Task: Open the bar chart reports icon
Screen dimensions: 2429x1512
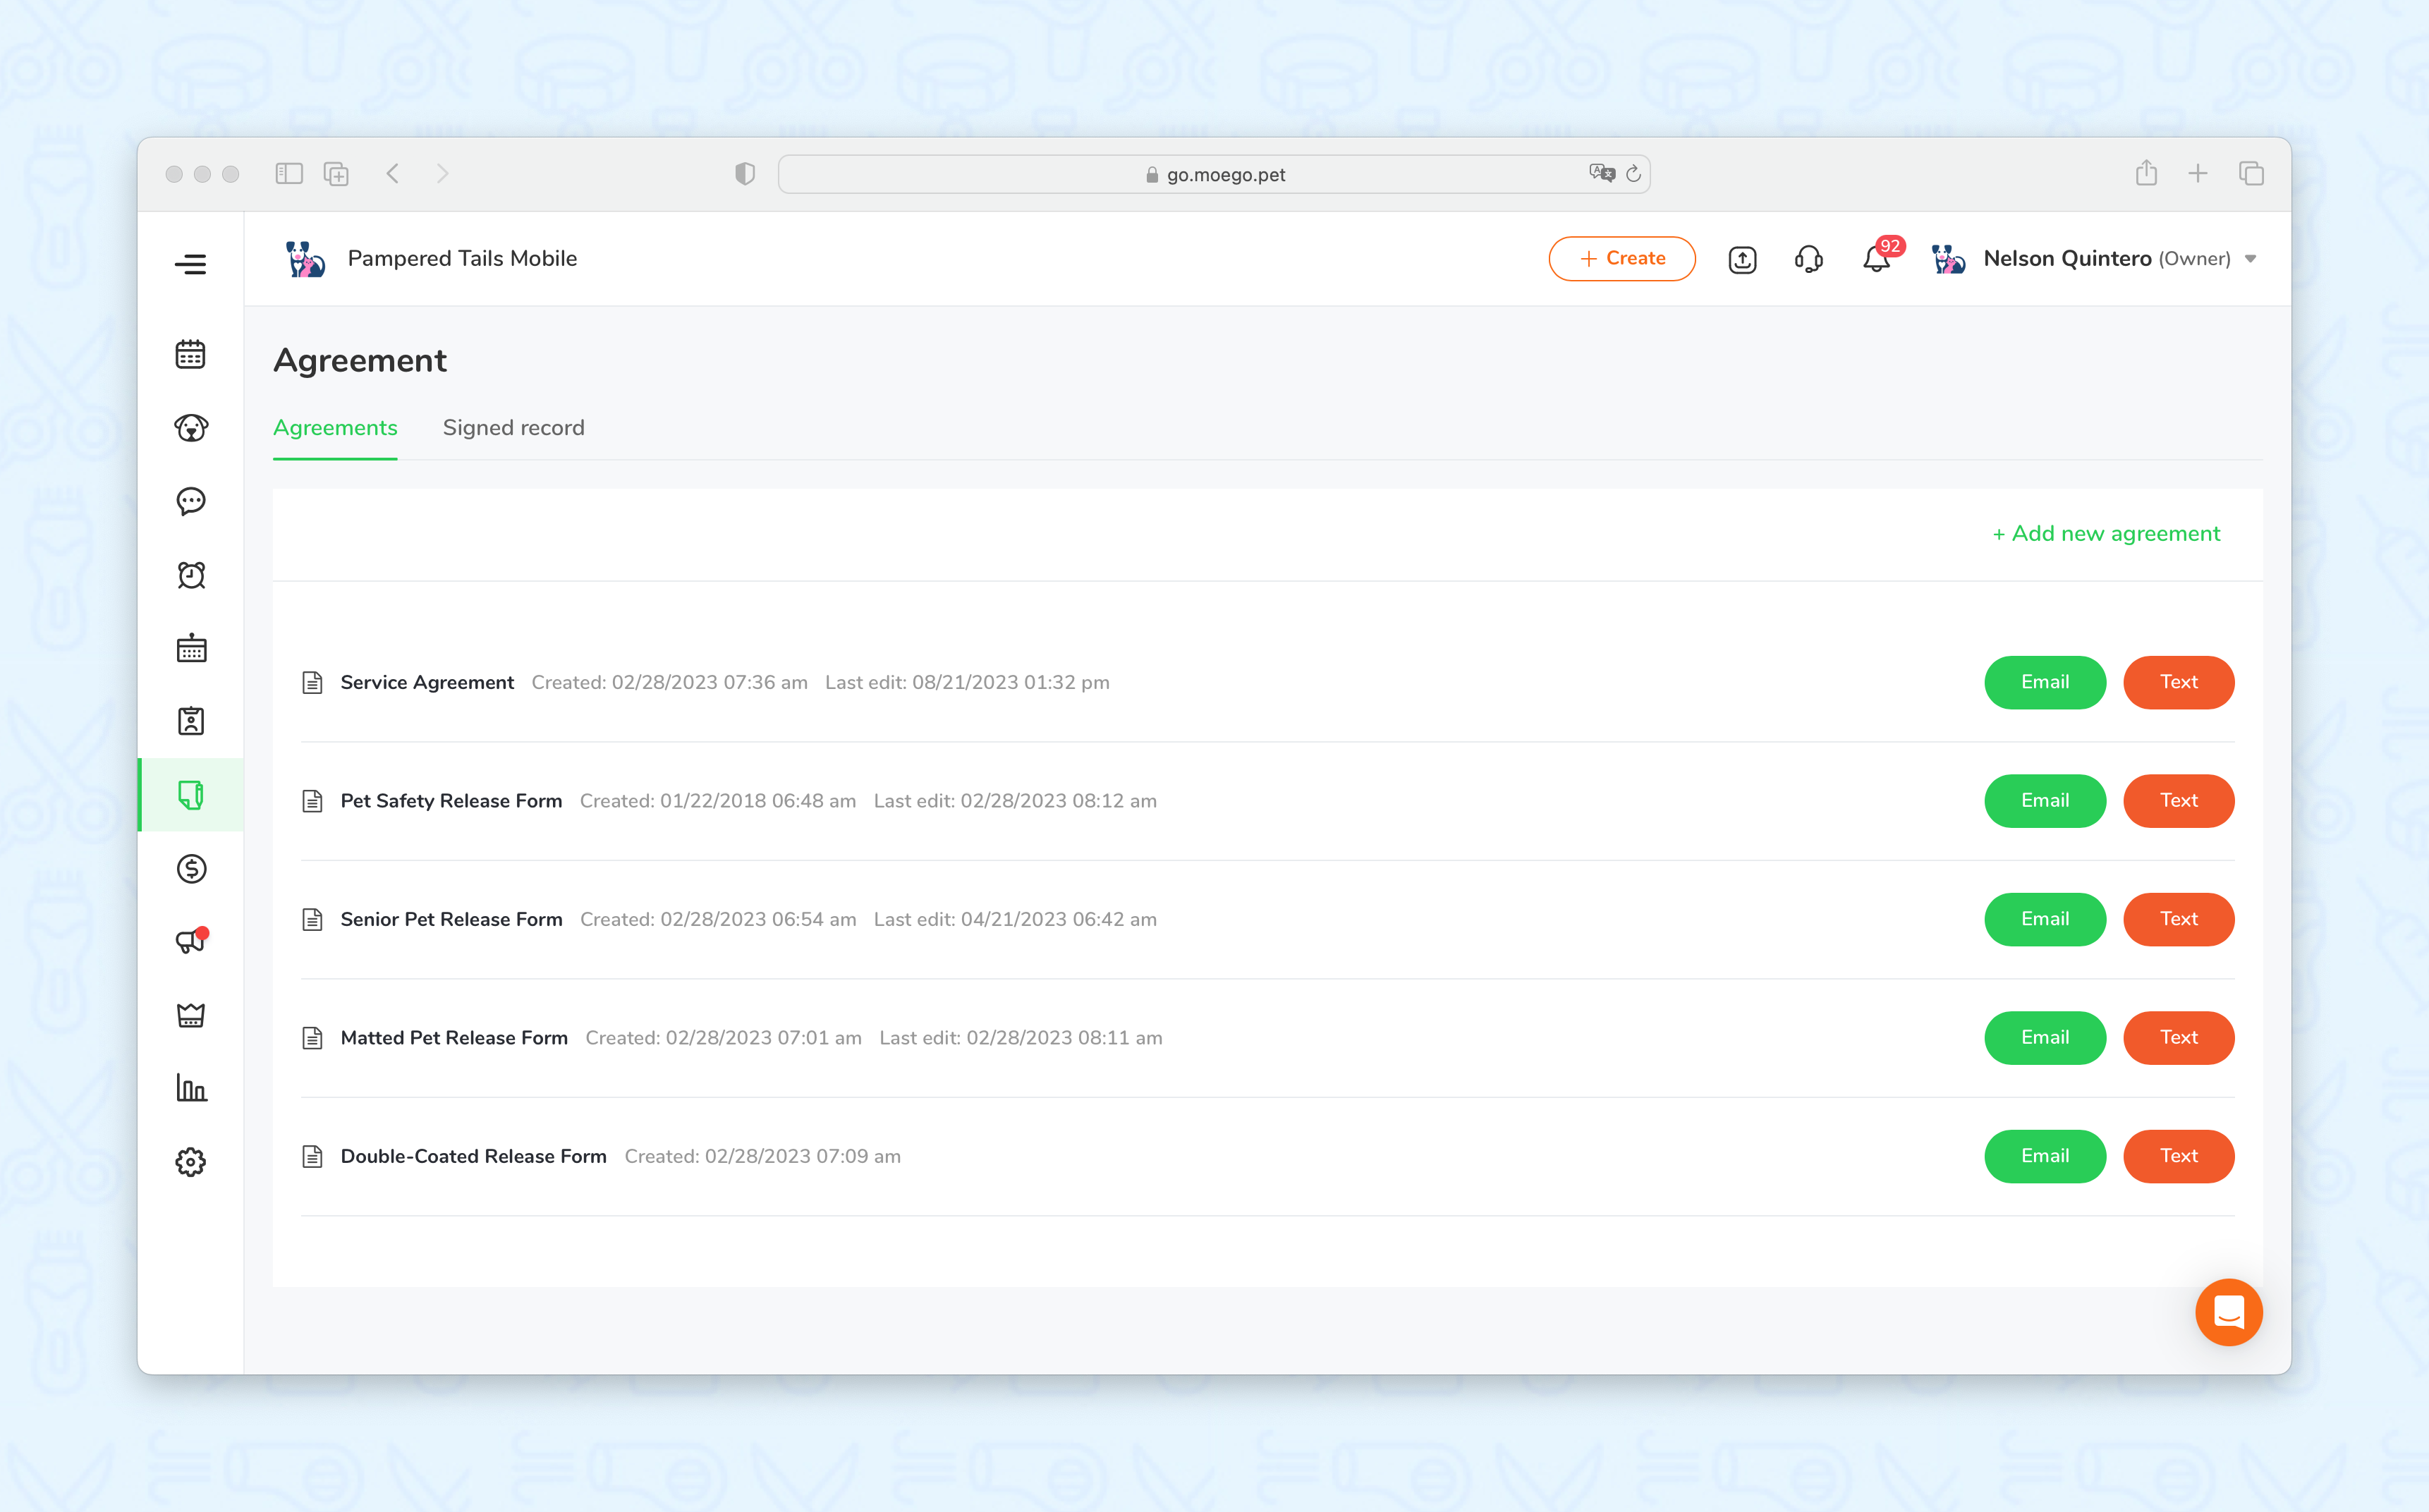Action: pyautogui.click(x=190, y=1088)
